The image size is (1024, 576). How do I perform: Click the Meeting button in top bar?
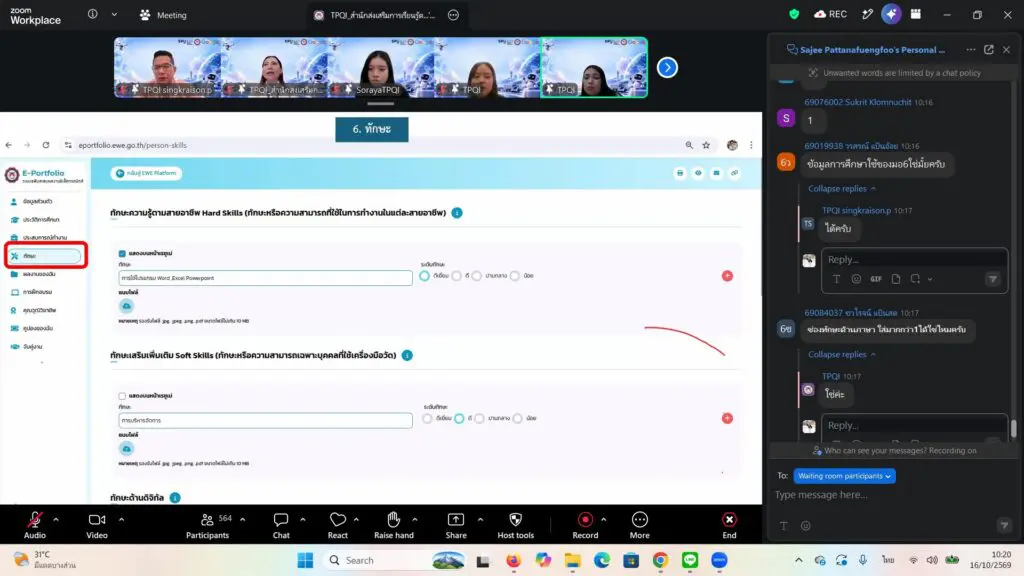click(x=163, y=14)
